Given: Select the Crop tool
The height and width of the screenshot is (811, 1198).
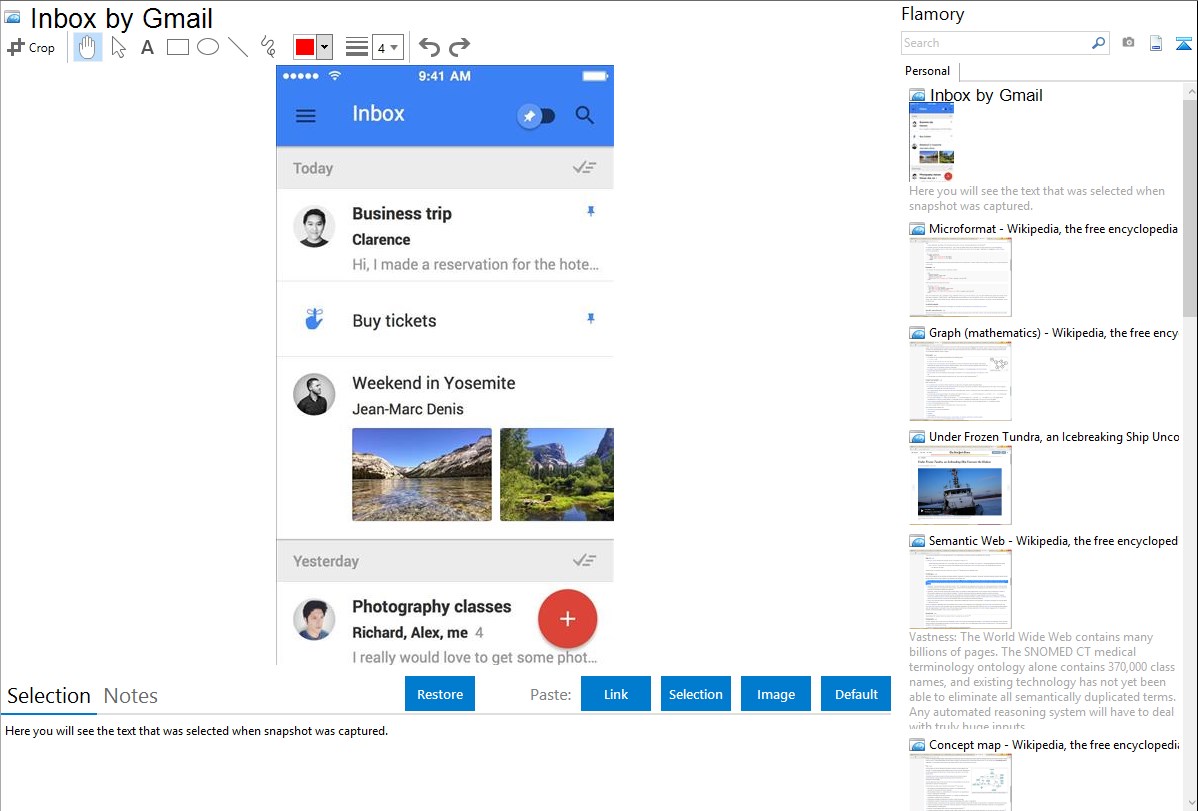Looking at the screenshot, I should [31, 47].
